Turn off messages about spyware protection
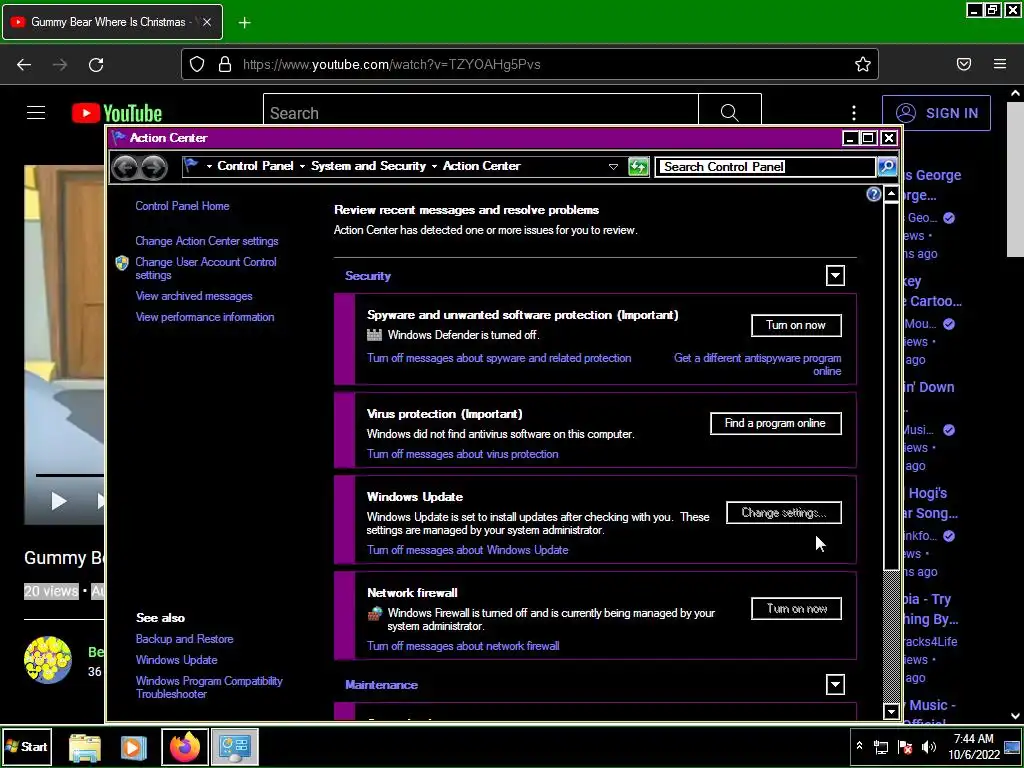The width and height of the screenshot is (1024, 768). pos(499,358)
